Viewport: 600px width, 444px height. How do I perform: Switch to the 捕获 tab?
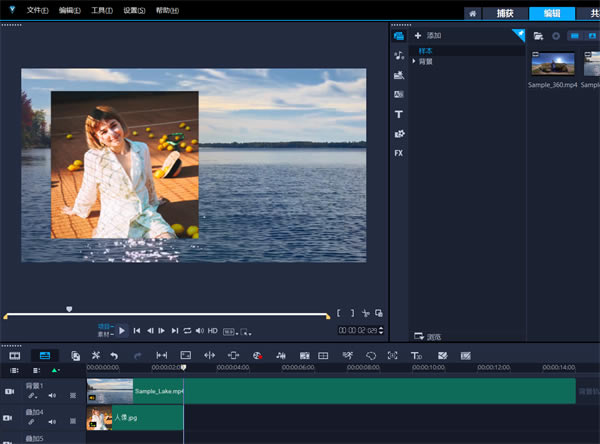click(505, 13)
